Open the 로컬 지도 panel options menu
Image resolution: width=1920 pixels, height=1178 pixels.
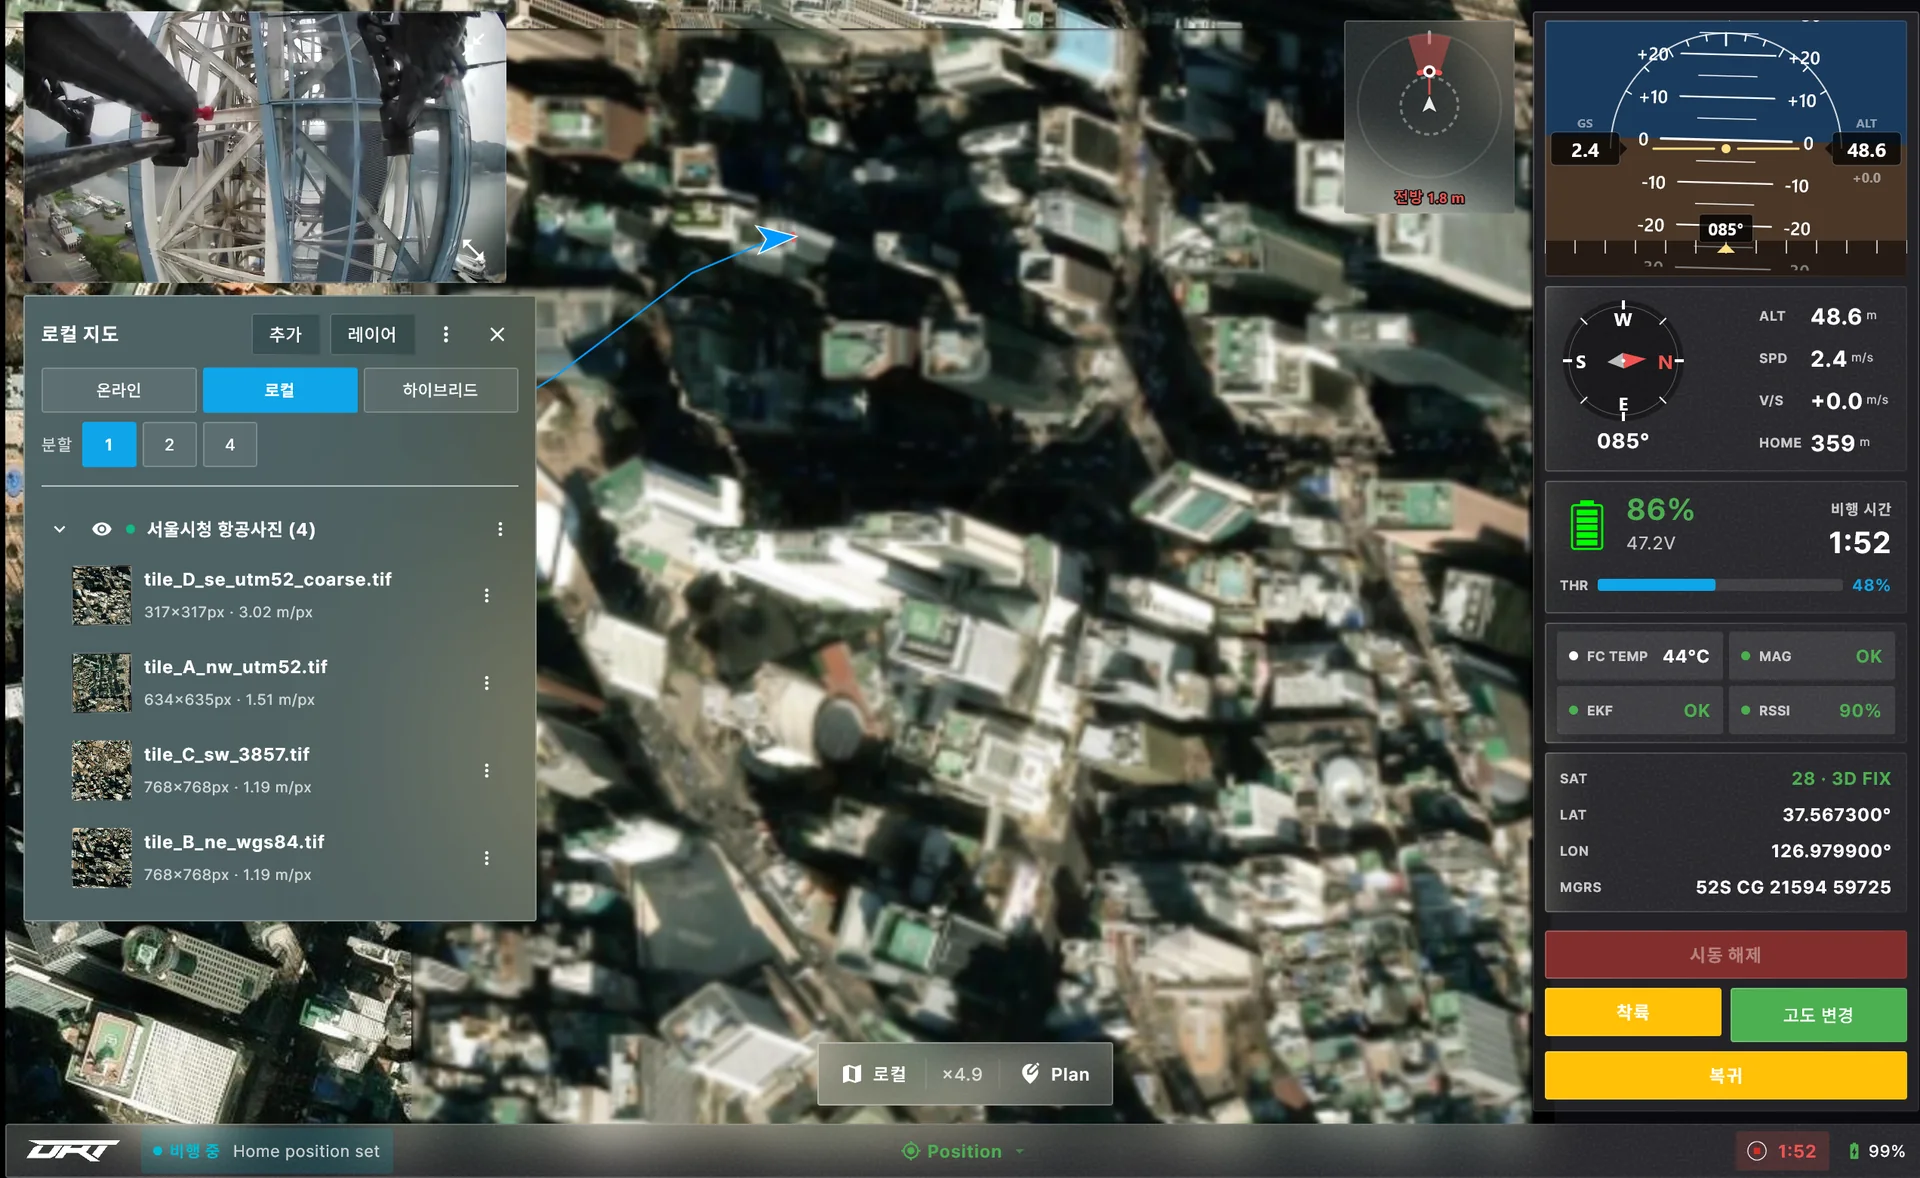coord(446,334)
